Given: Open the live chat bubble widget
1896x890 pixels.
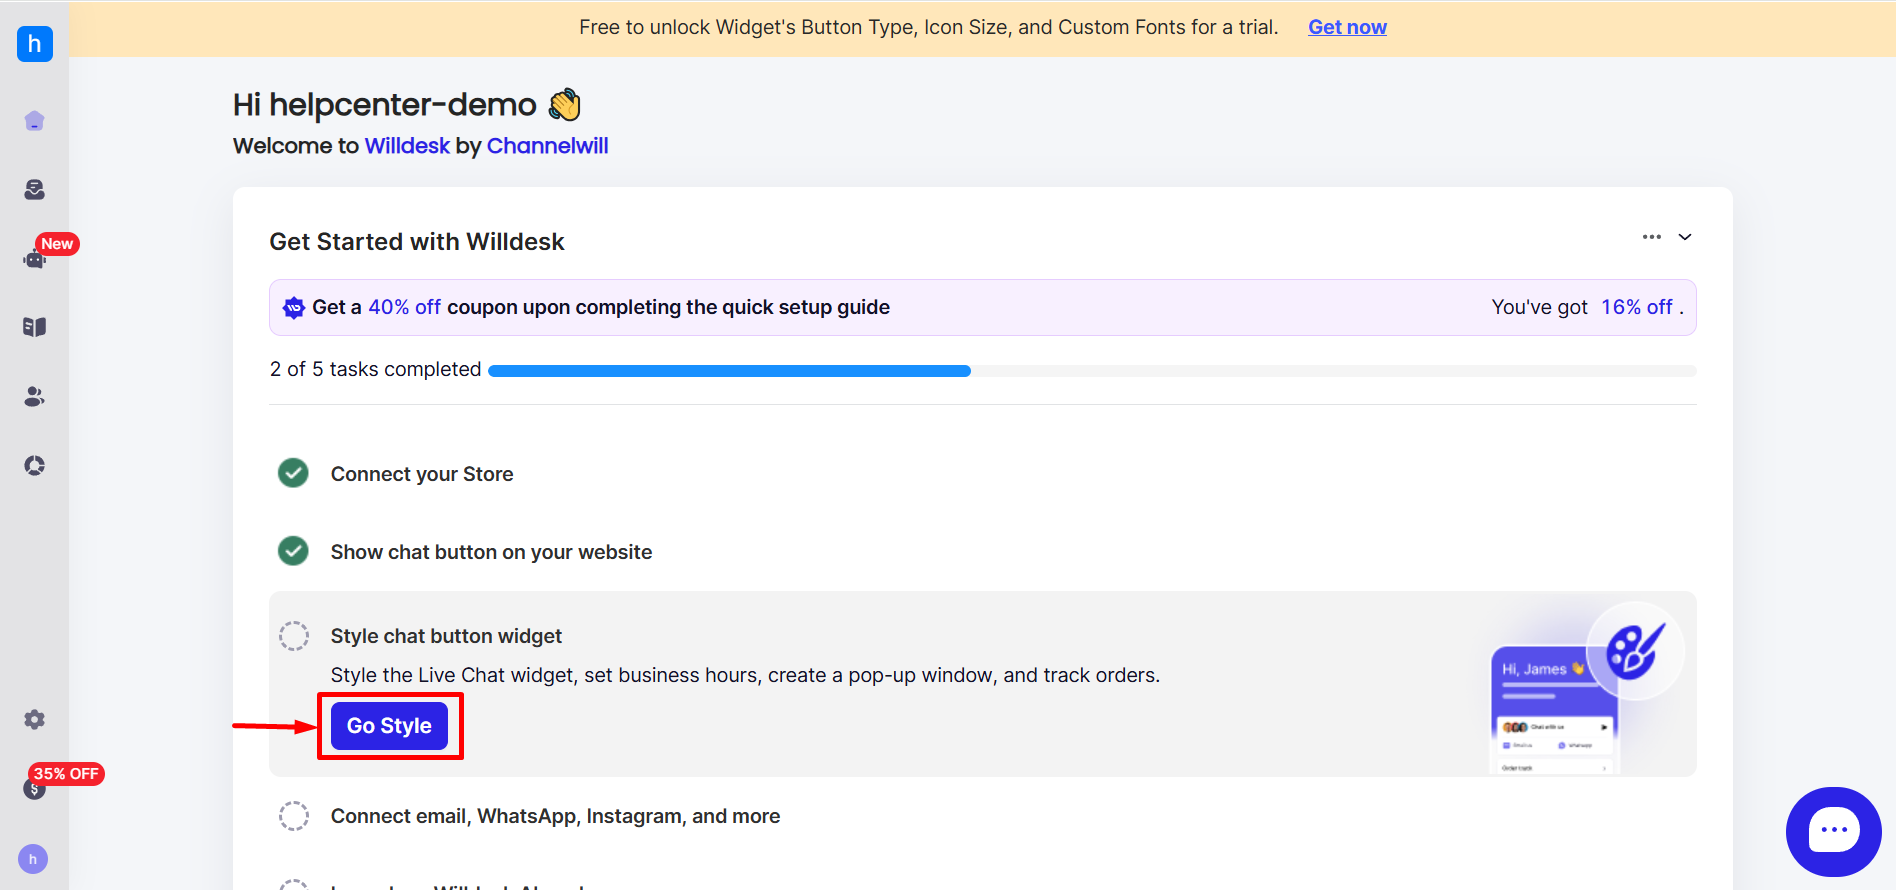Looking at the screenshot, I should click(x=1834, y=832).
